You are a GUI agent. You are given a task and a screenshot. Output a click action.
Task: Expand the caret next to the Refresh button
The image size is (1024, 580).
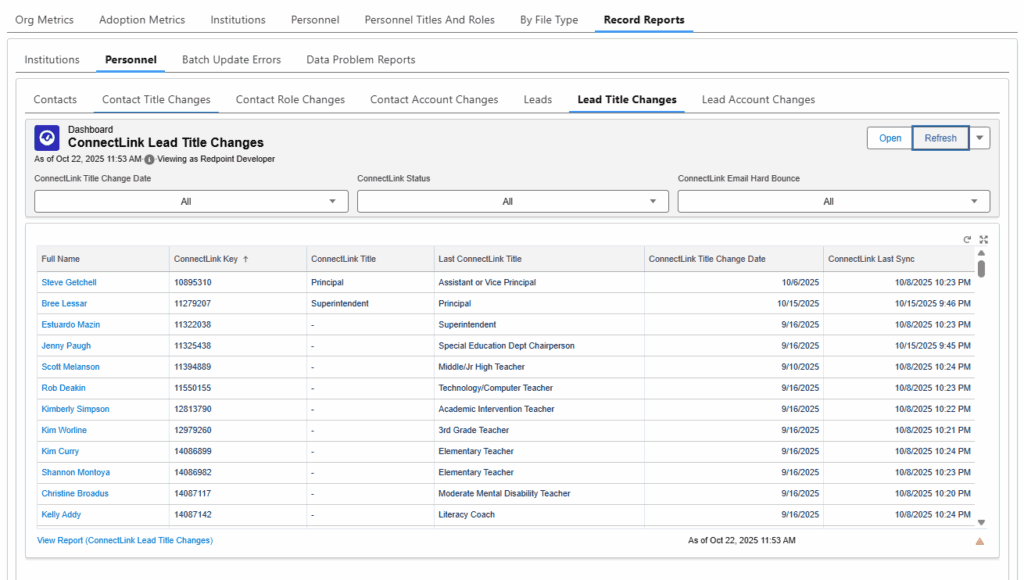point(979,137)
